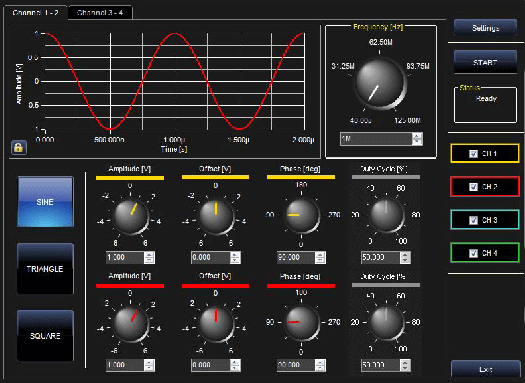The width and height of the screenshot is (525, 383).
Task: Click the 125.00M frequency scale label
Action: coord(407,120)
